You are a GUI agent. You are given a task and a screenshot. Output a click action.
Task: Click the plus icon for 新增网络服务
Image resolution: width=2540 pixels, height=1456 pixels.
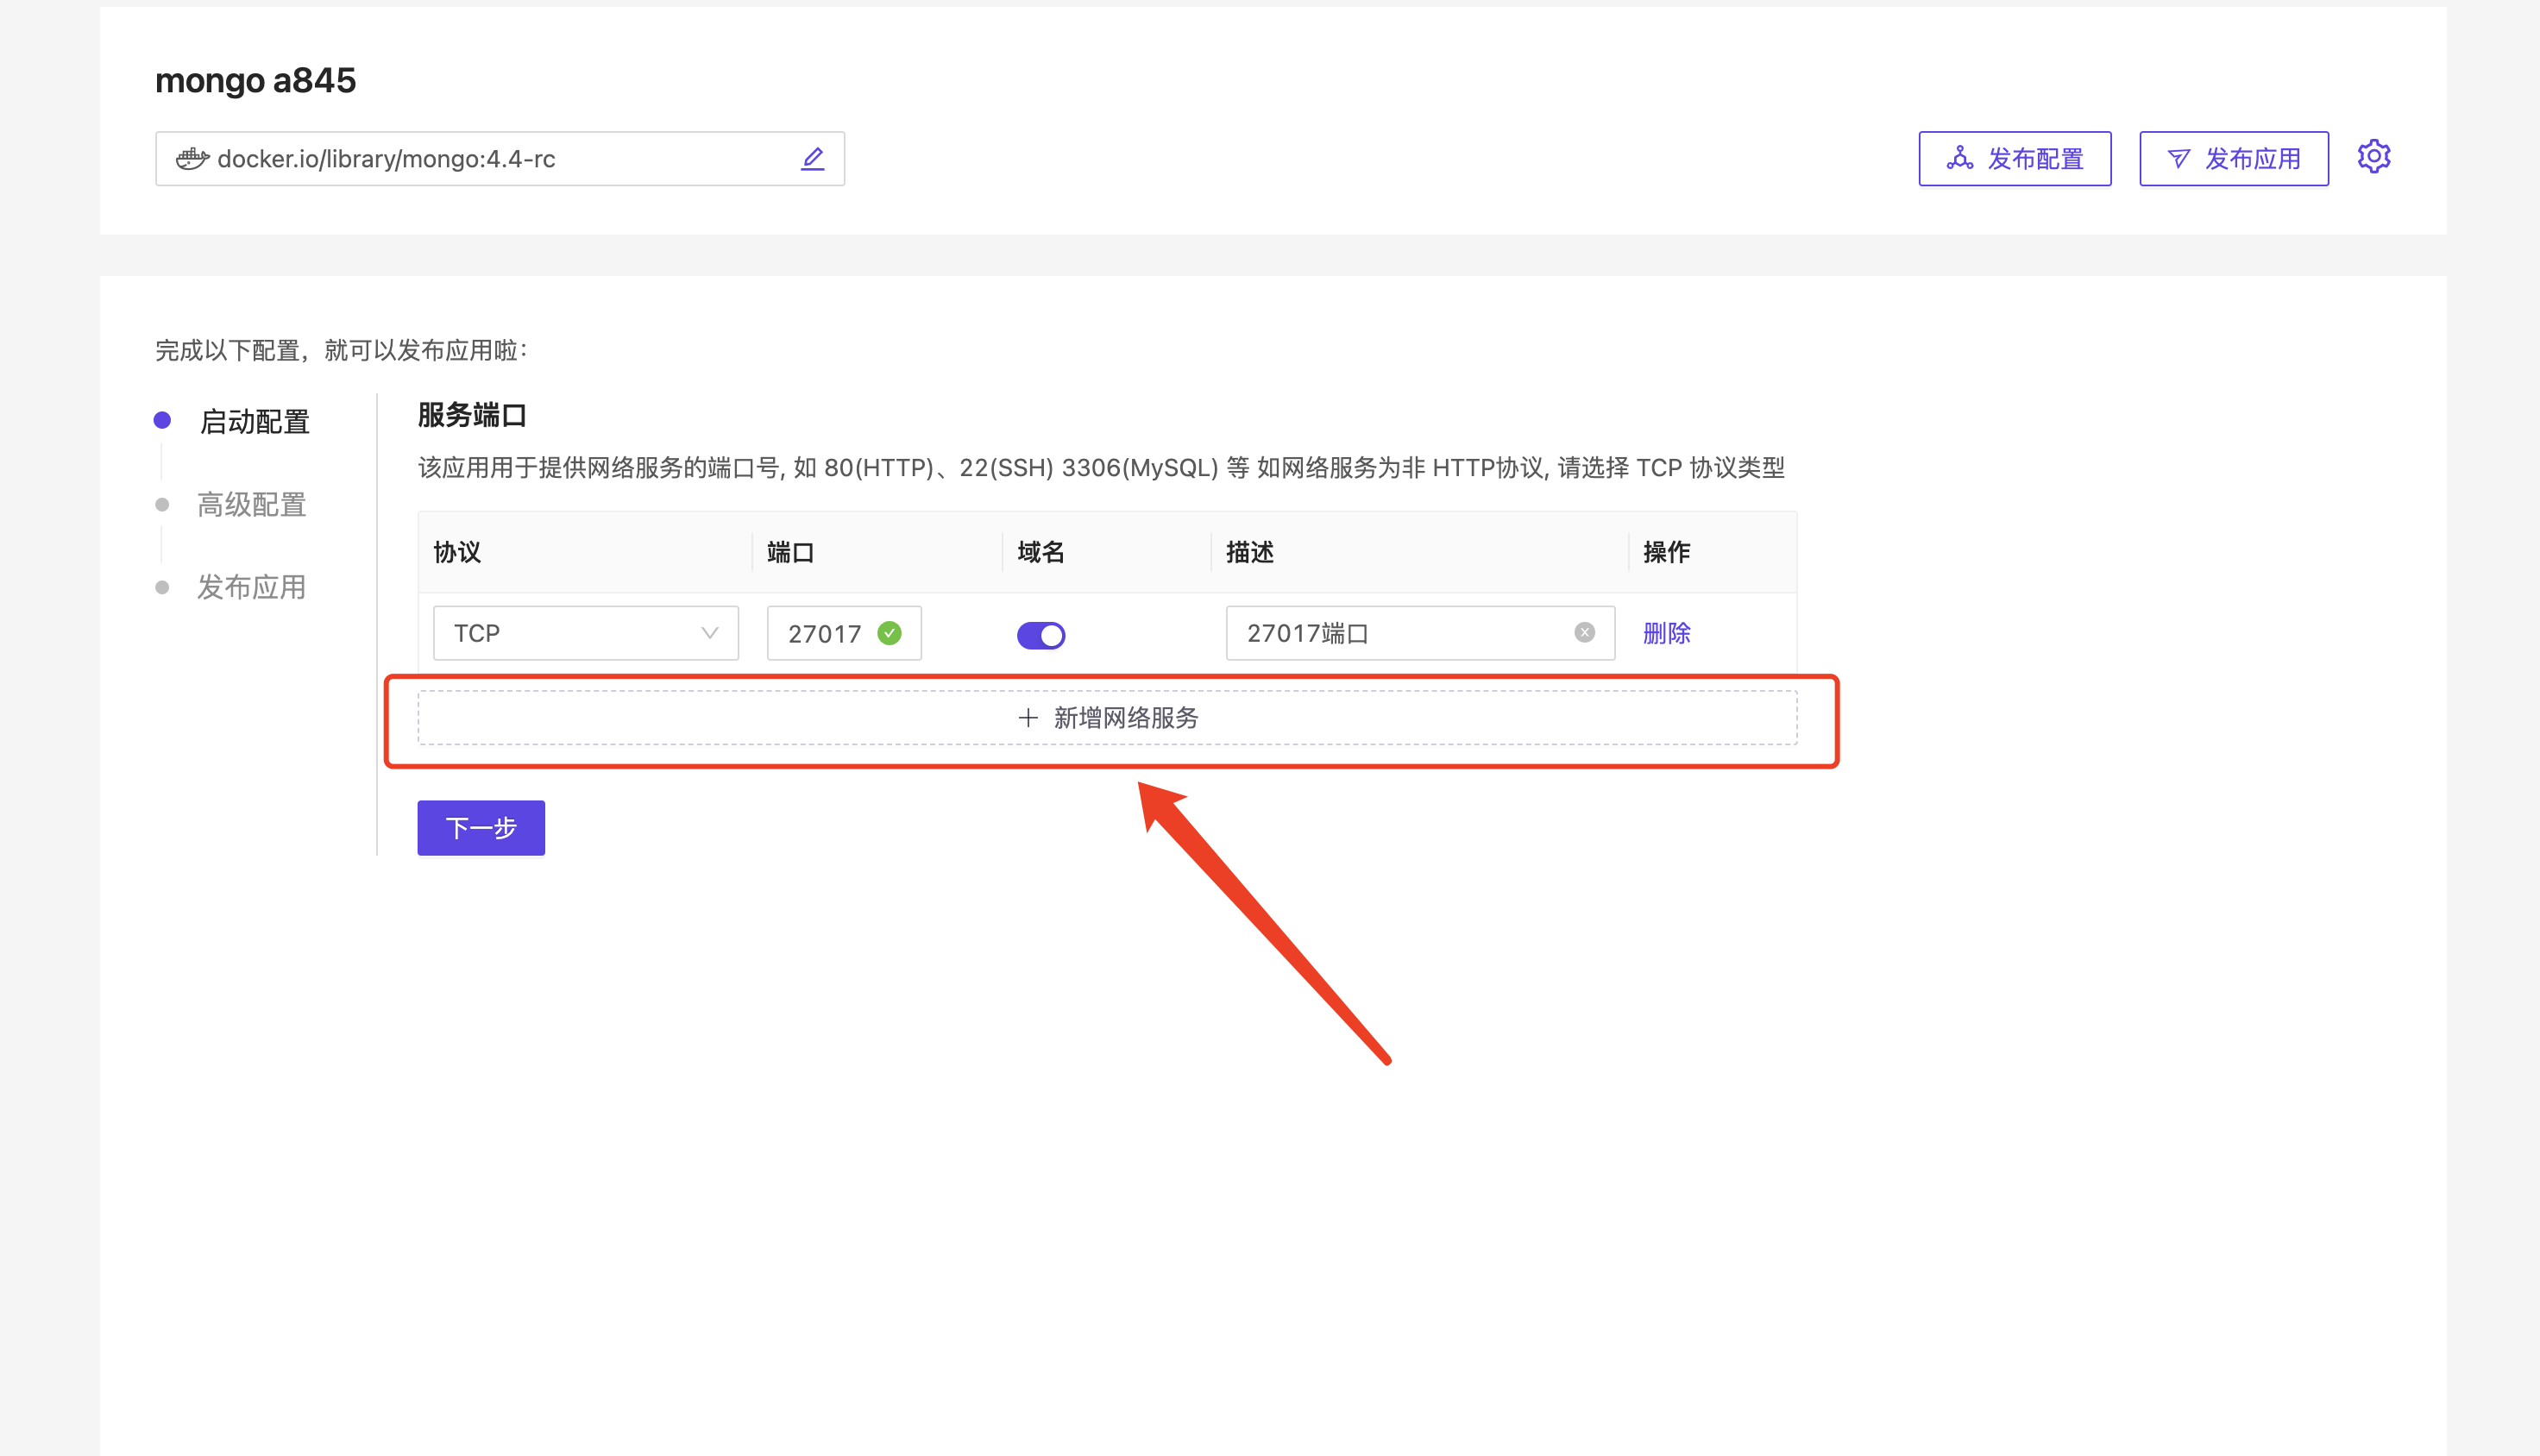pos(1027,718)
